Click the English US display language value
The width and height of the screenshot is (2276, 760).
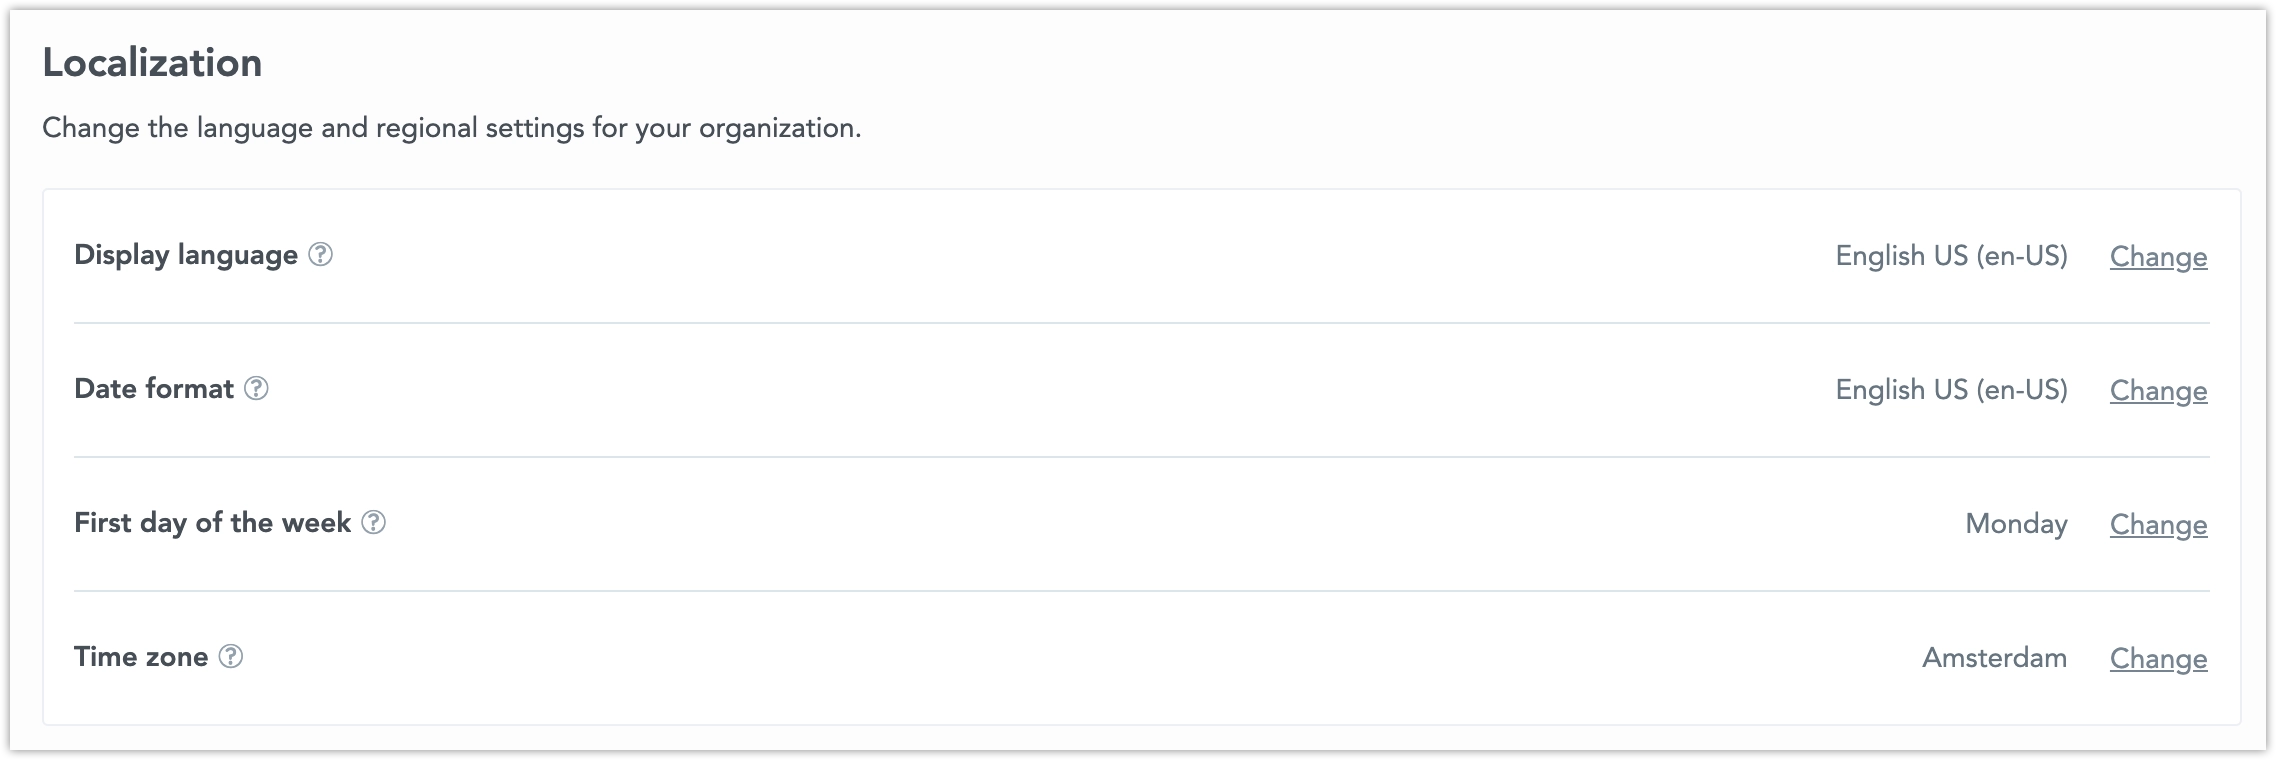(x=1951, y=256)
